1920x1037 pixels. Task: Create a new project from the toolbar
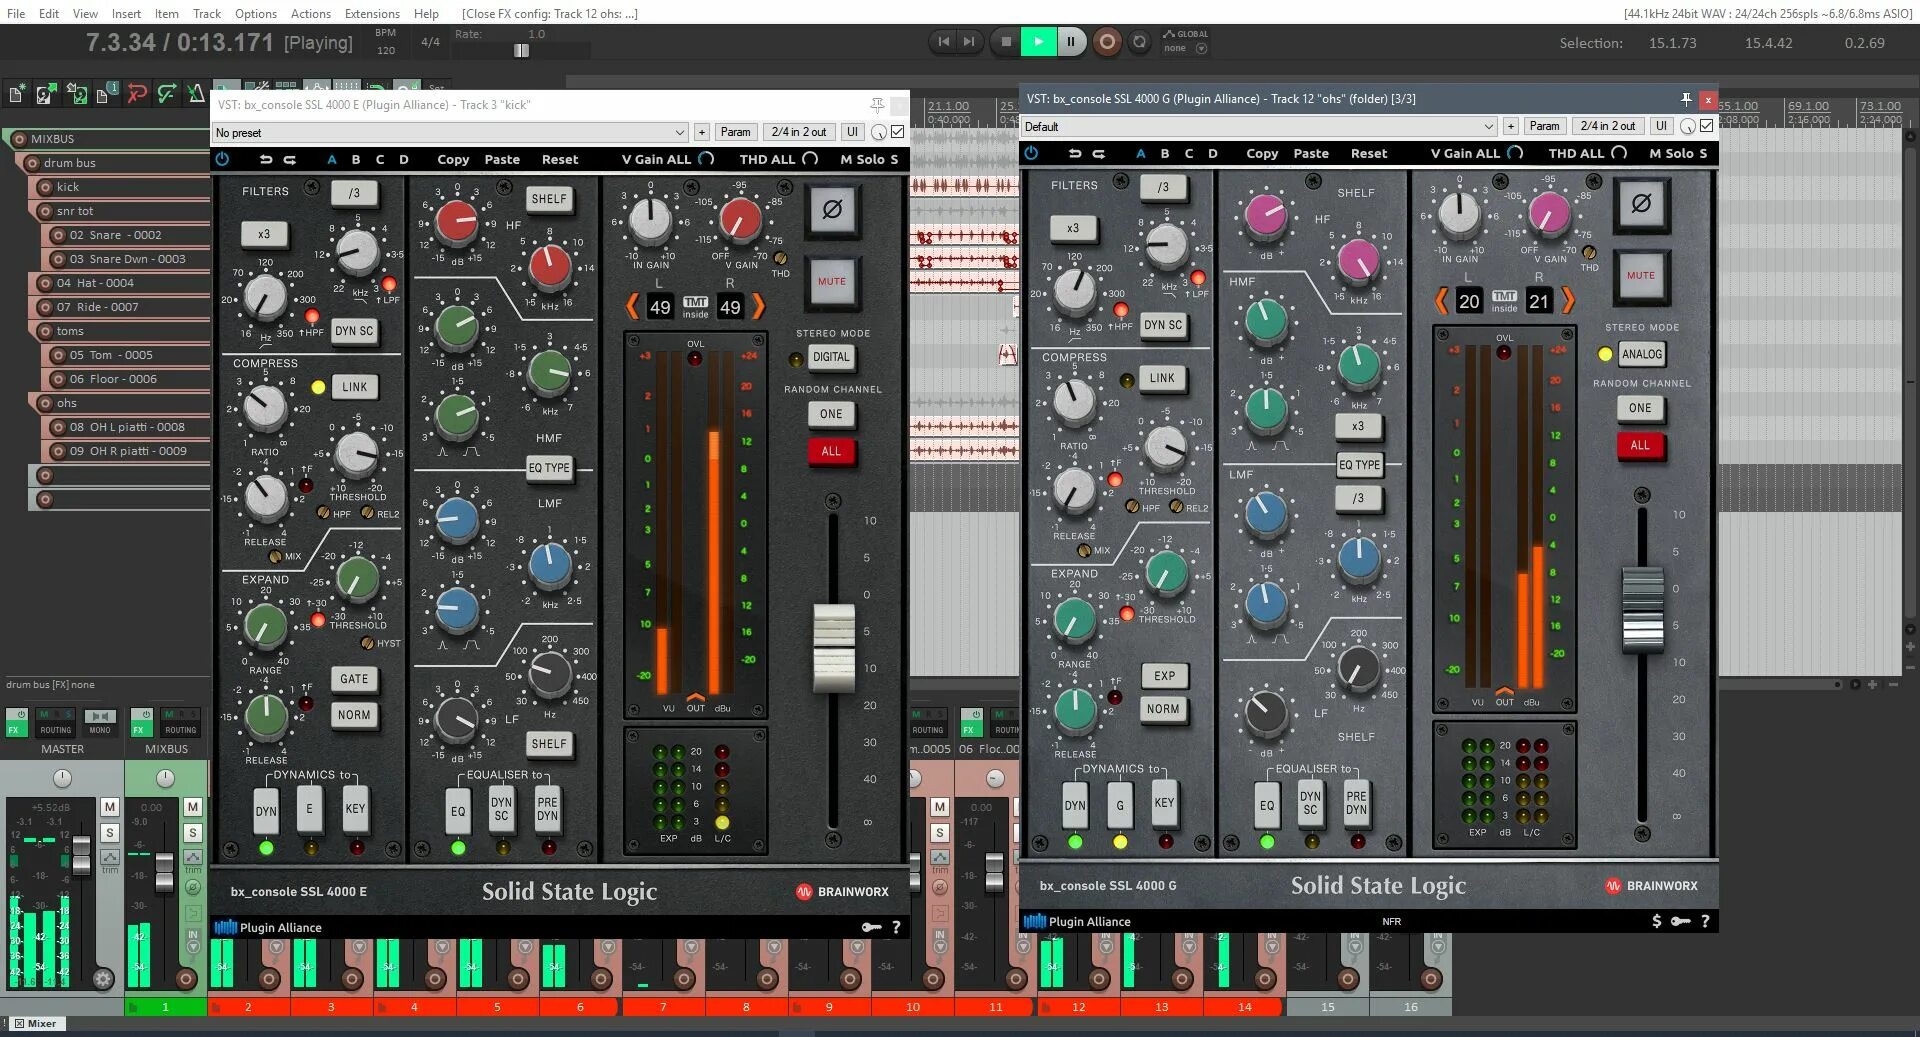[x=16, y=94]
